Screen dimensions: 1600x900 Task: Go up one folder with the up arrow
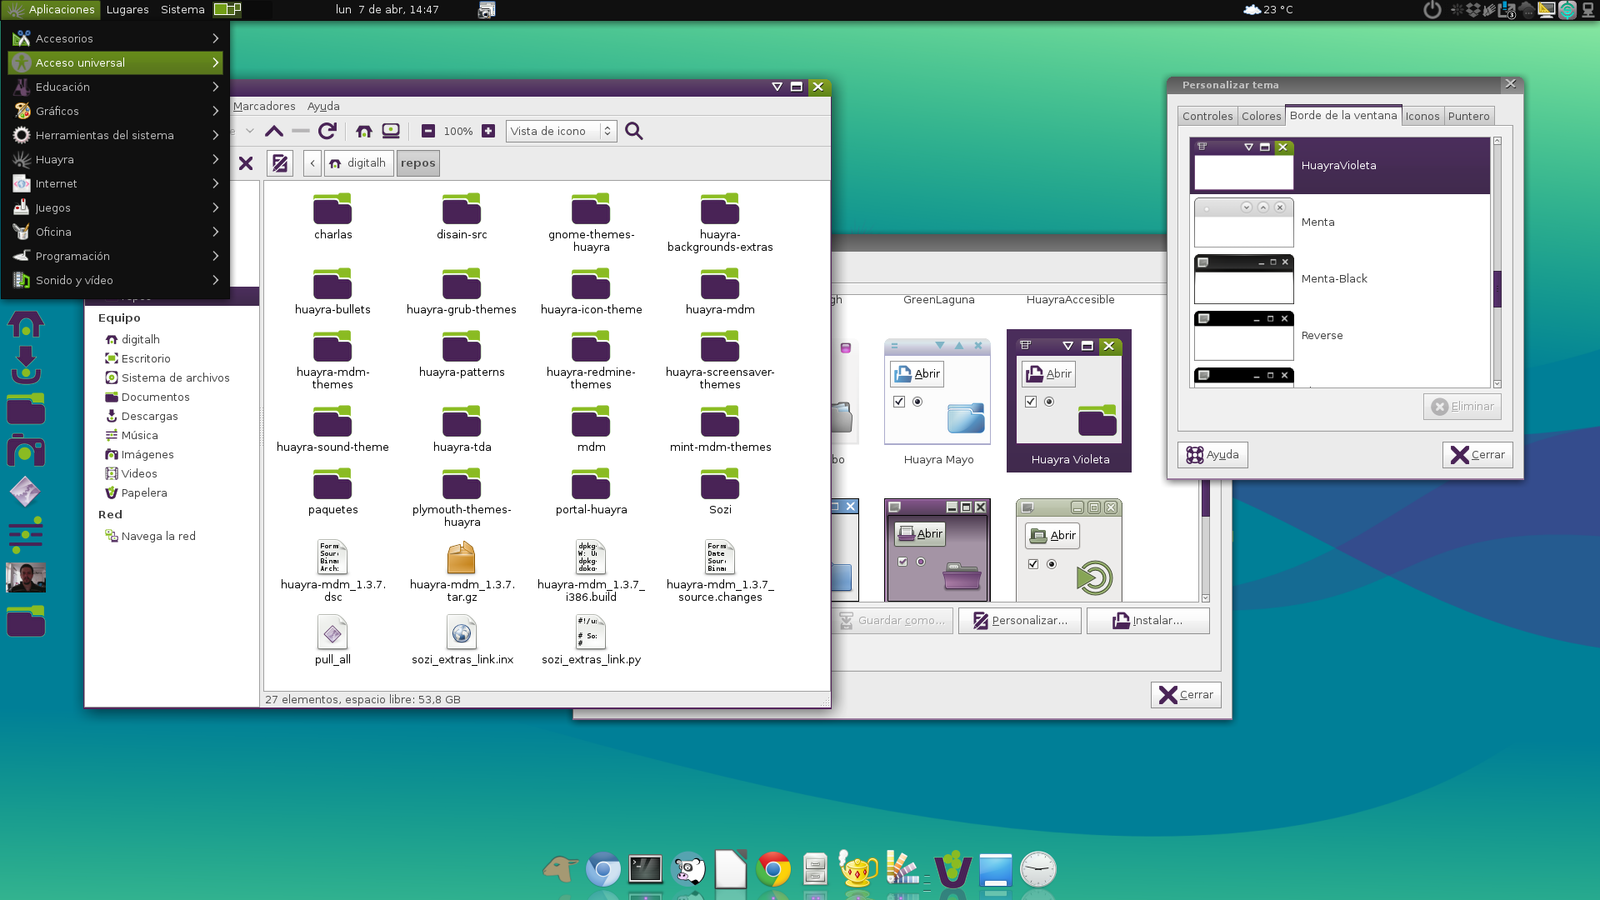274,131
